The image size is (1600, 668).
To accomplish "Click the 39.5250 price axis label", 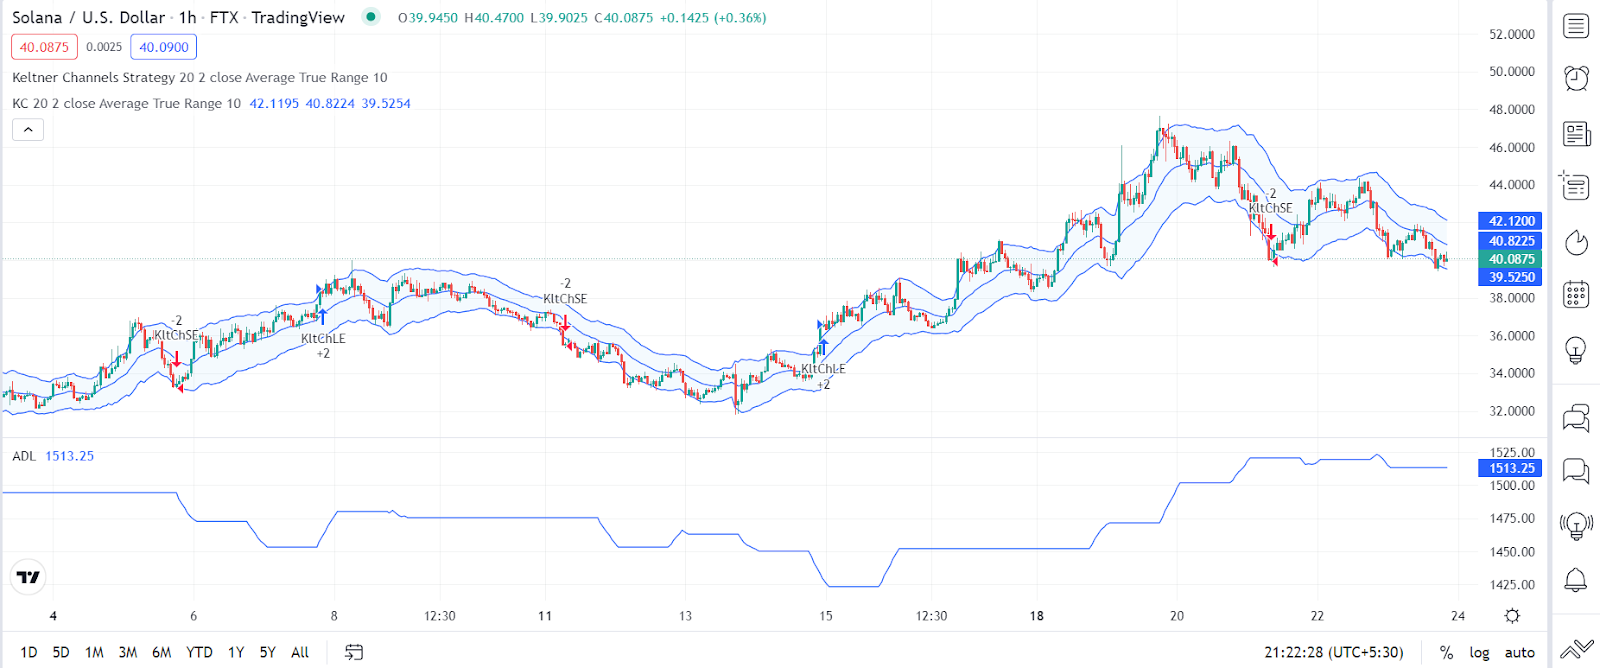I will (1510, 277).
